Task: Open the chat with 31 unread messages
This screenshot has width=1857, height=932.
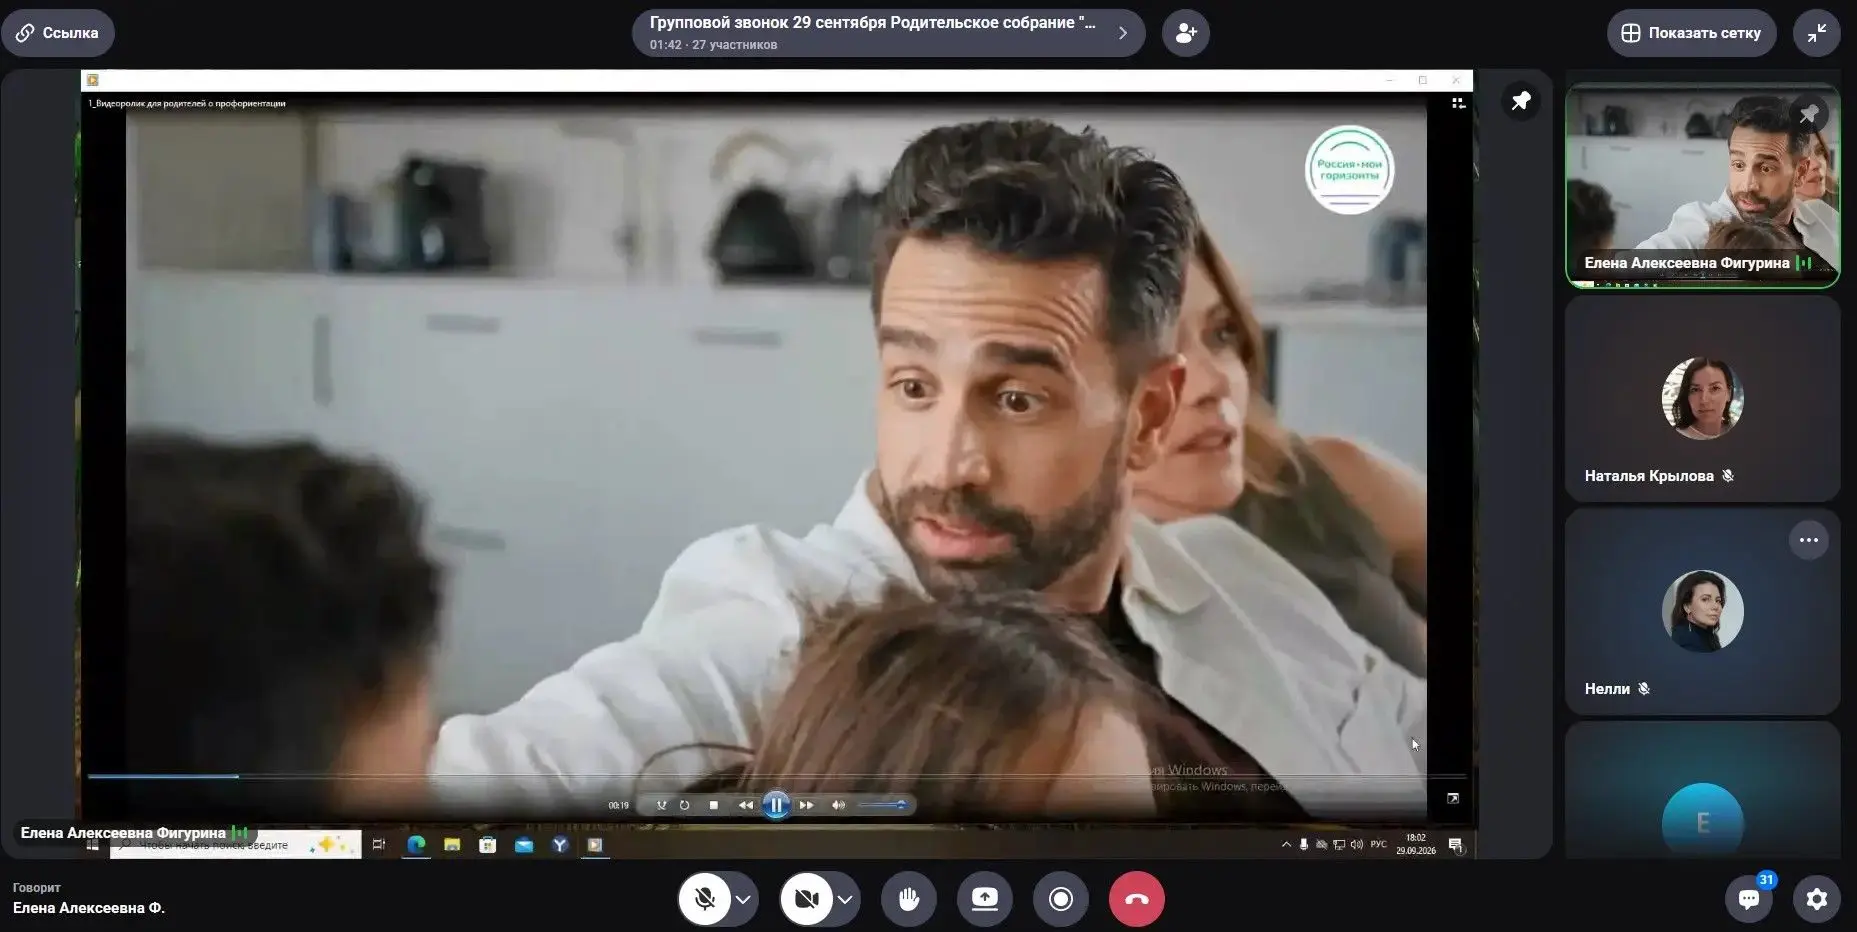Action: pos(1749,898)
